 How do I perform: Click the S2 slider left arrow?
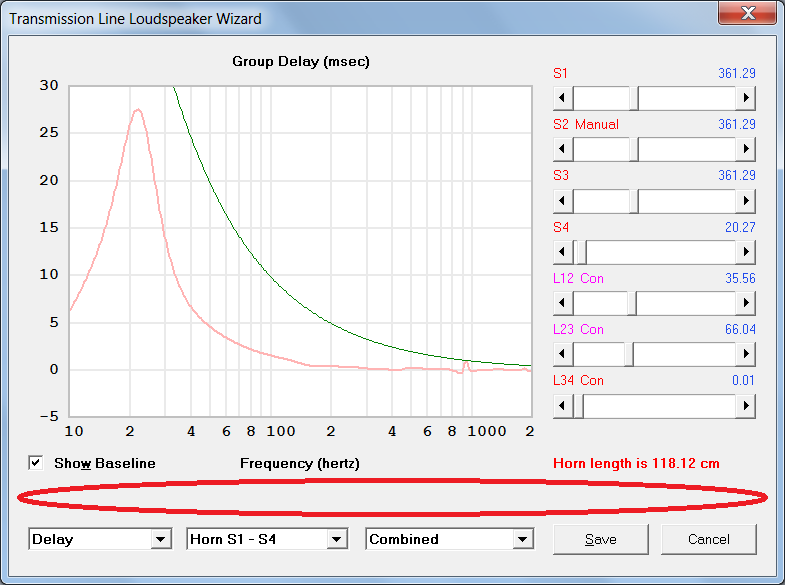pyautogui.click(x=563, y=149)
